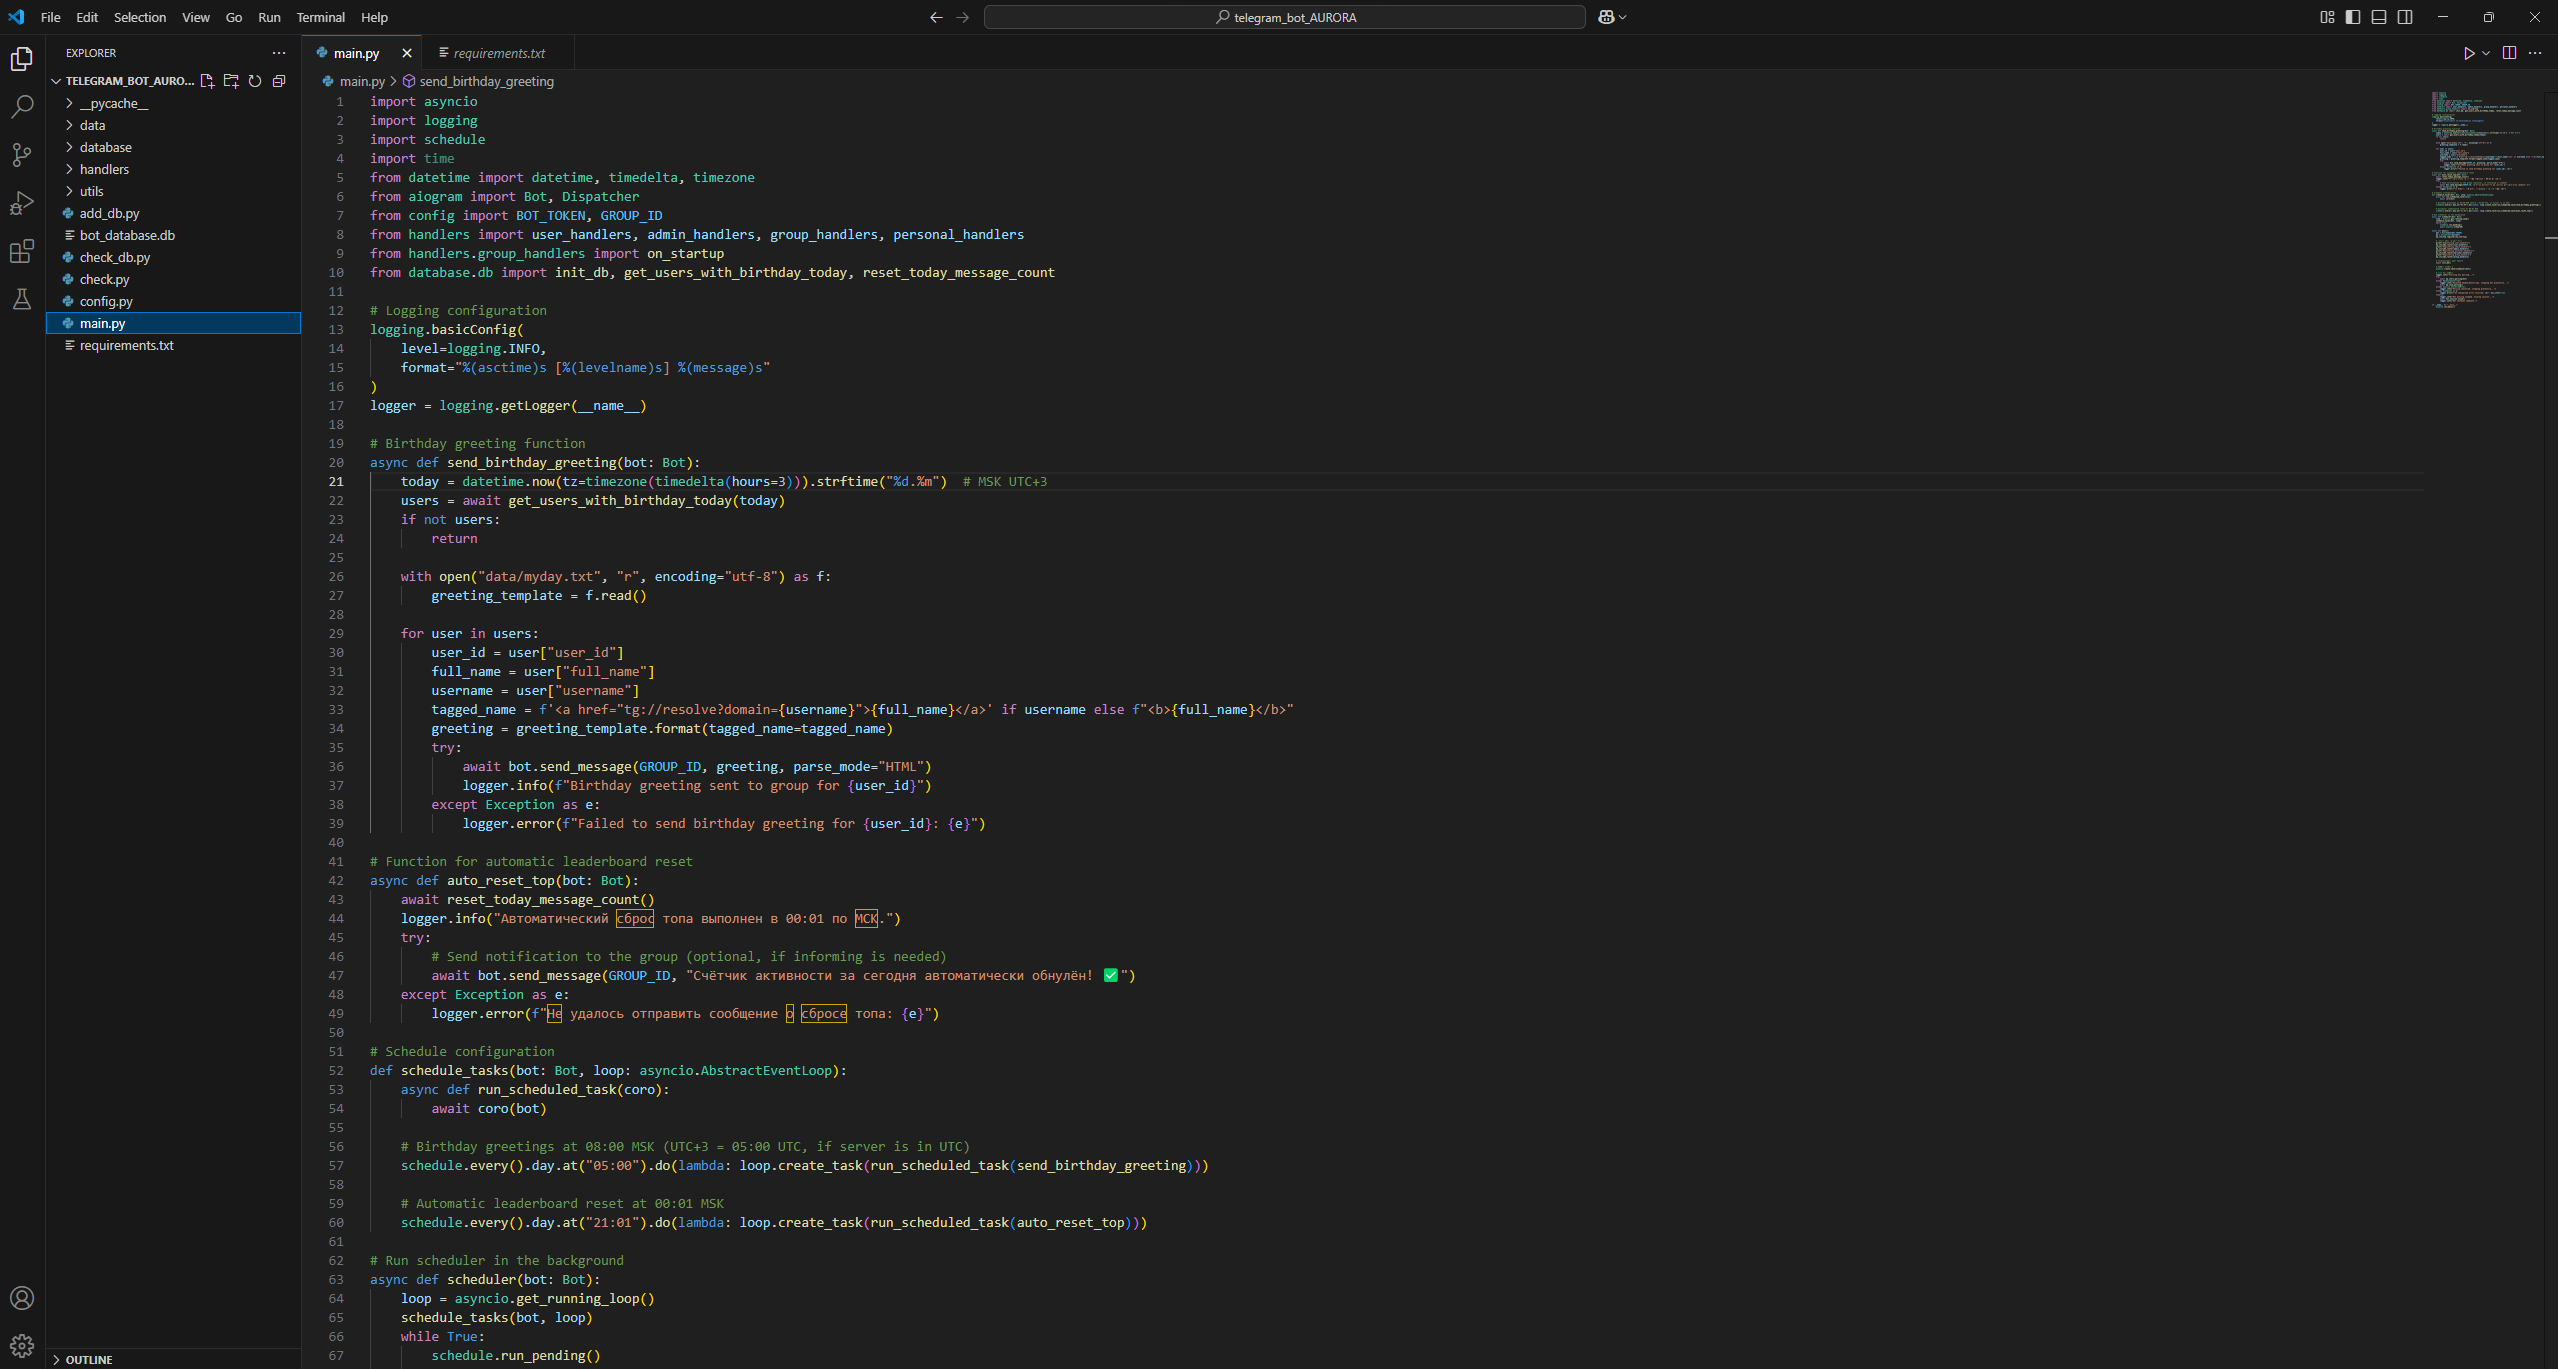Click the VS Code logo icon
The image size is (2558, 1369).
16,17
